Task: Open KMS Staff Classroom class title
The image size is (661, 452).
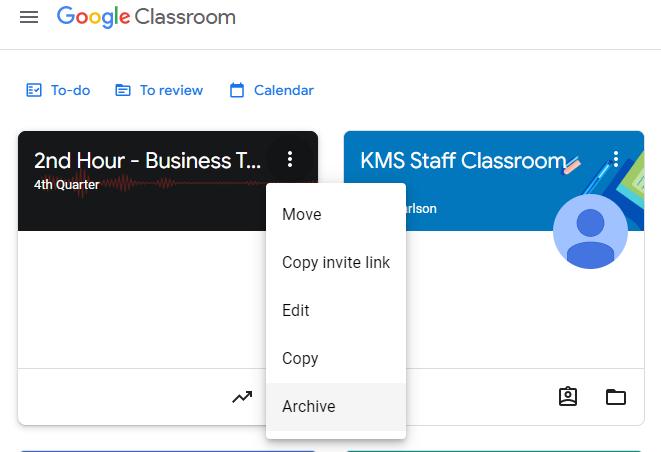Action: [x=463, y=161]
